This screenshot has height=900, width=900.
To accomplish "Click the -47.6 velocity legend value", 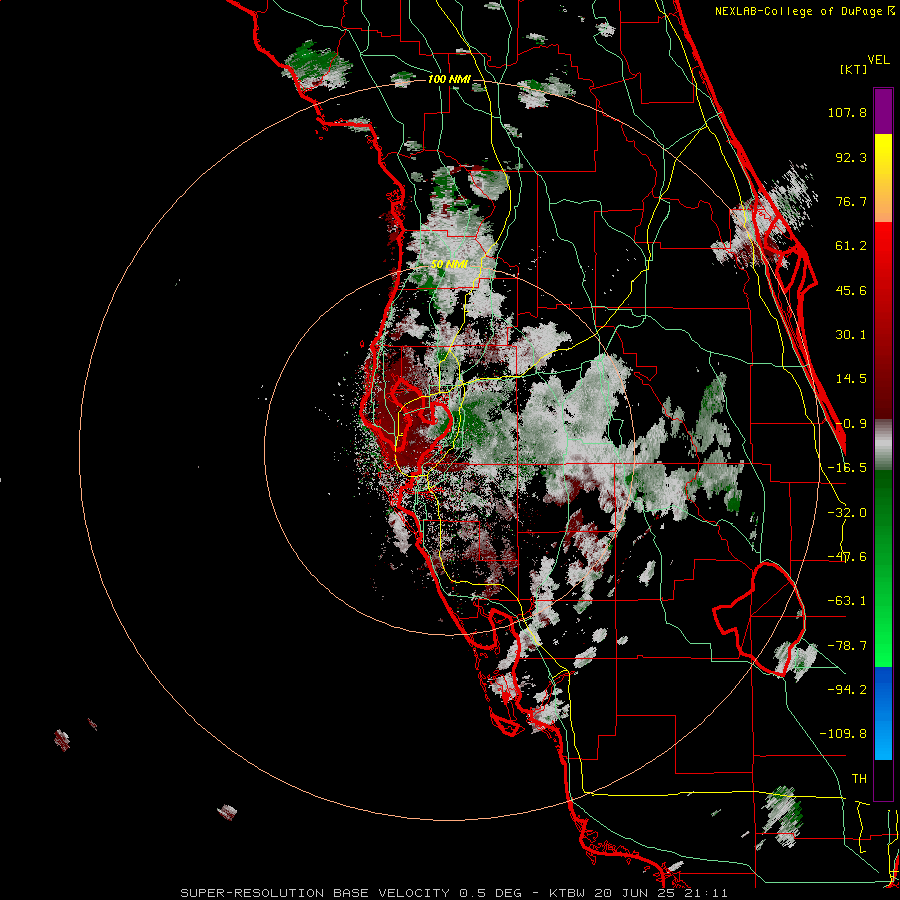I will point(847,557).
